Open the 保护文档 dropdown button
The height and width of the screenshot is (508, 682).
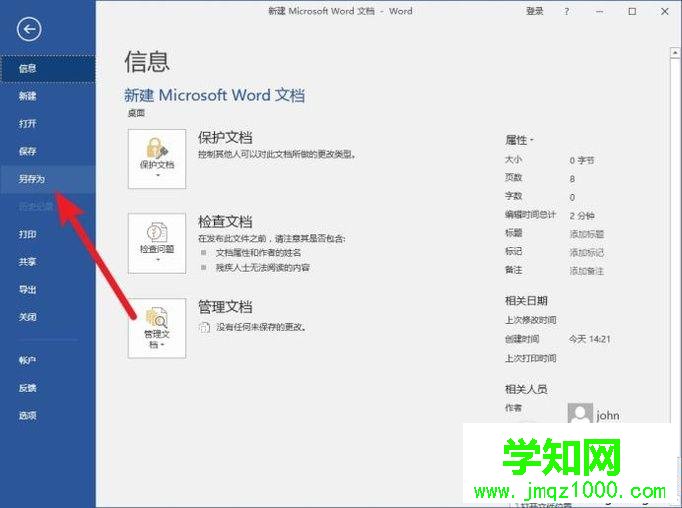pyautogui.click(x=157, y=159)
